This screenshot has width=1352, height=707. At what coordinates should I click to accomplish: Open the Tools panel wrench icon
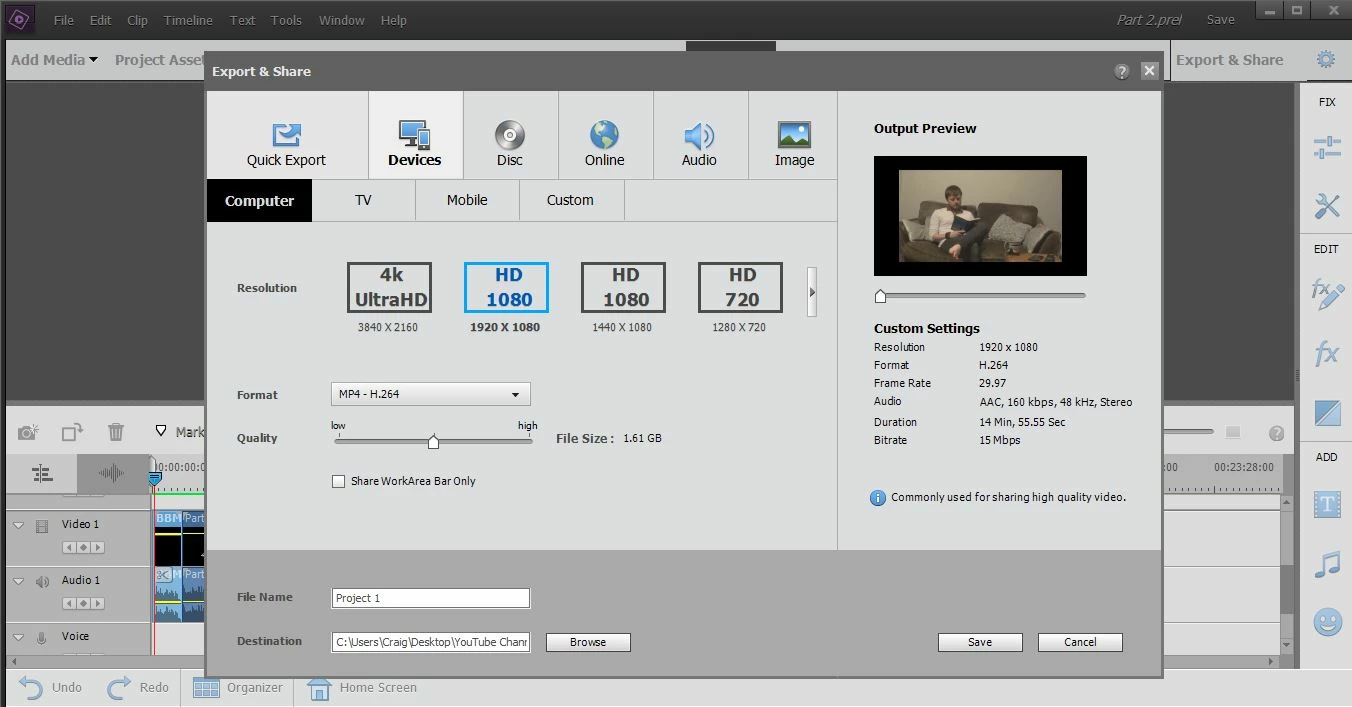1327,206
